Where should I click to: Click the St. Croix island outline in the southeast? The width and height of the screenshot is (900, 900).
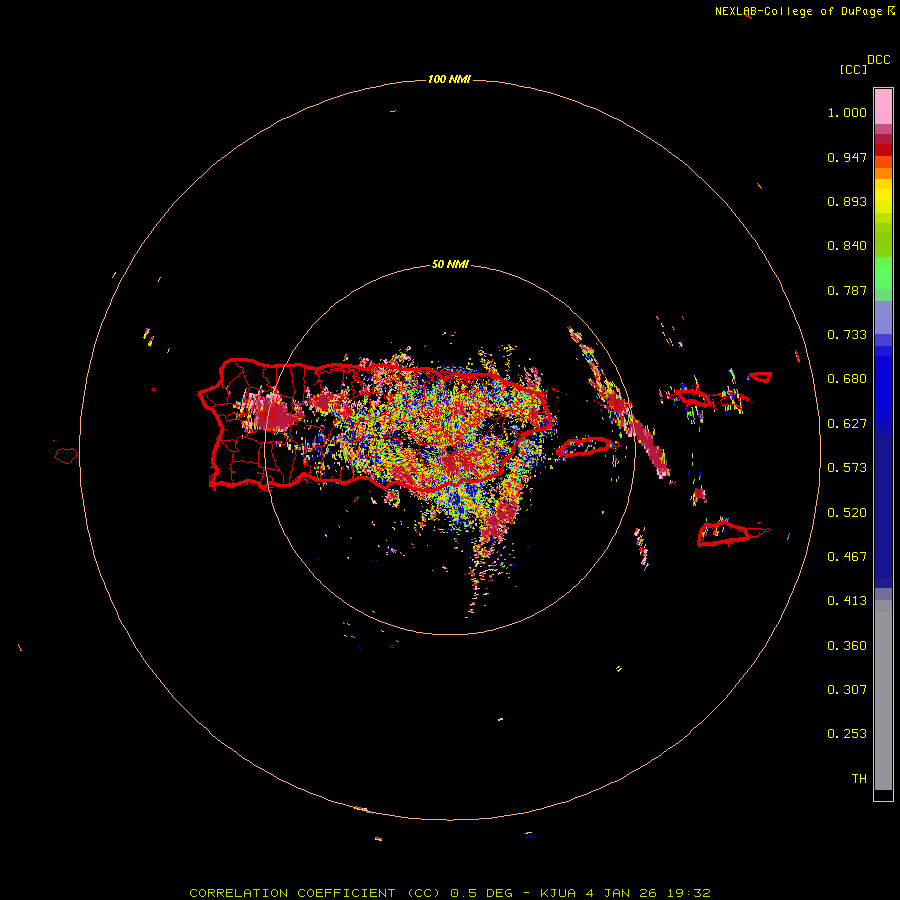tap(724, 534)
